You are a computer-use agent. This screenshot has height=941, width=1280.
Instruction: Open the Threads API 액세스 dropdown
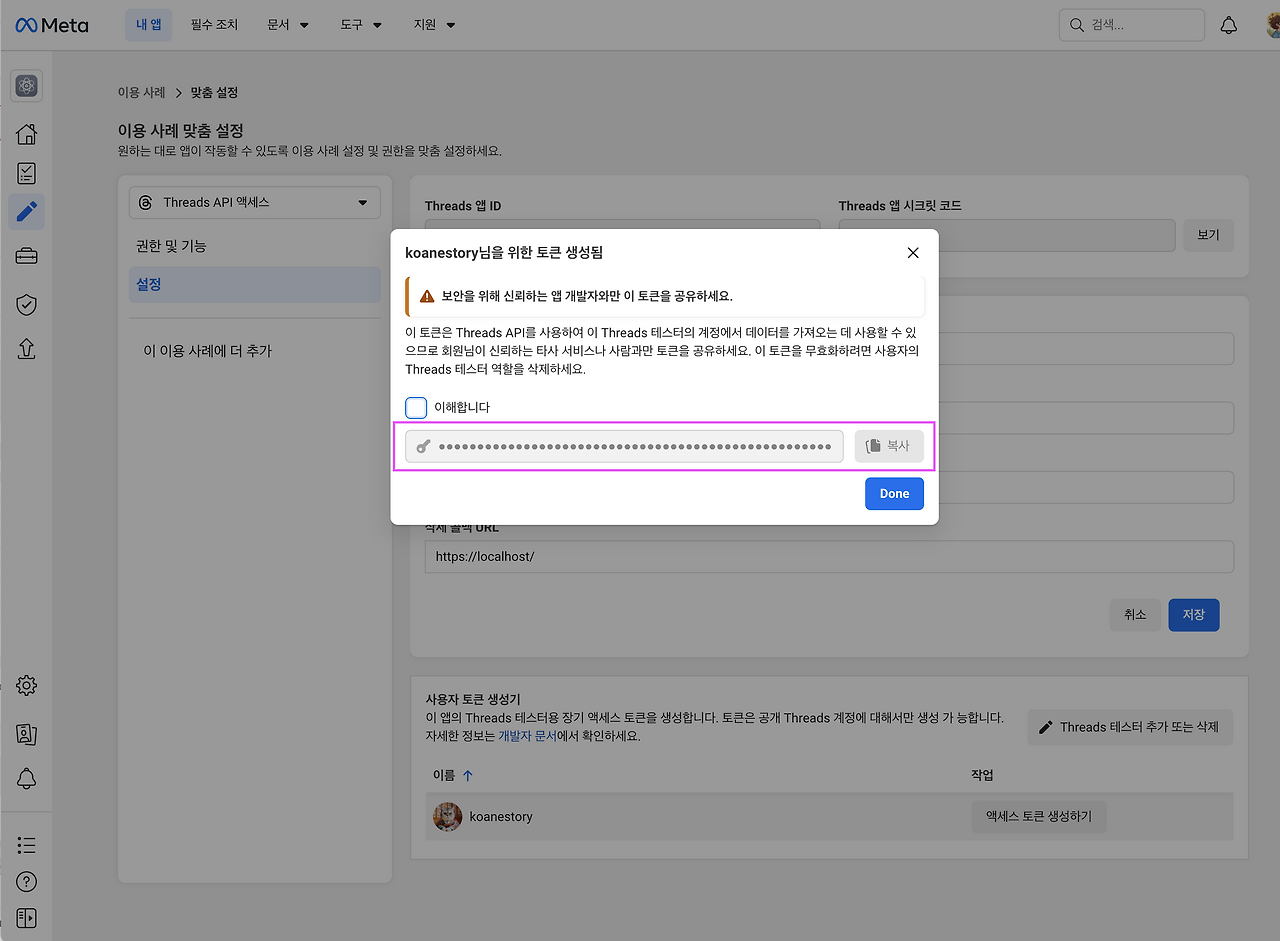coord(255,202)
